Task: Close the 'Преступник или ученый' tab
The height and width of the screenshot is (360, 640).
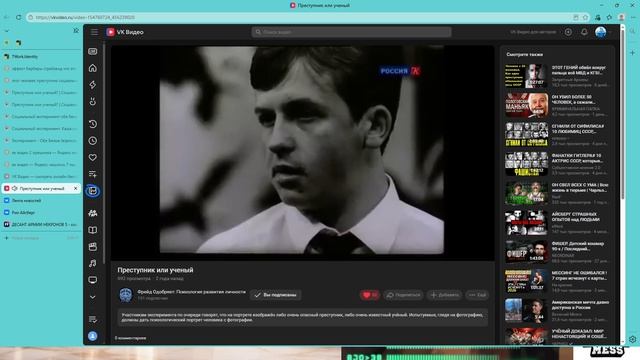Action: click(x=76, y=188)
